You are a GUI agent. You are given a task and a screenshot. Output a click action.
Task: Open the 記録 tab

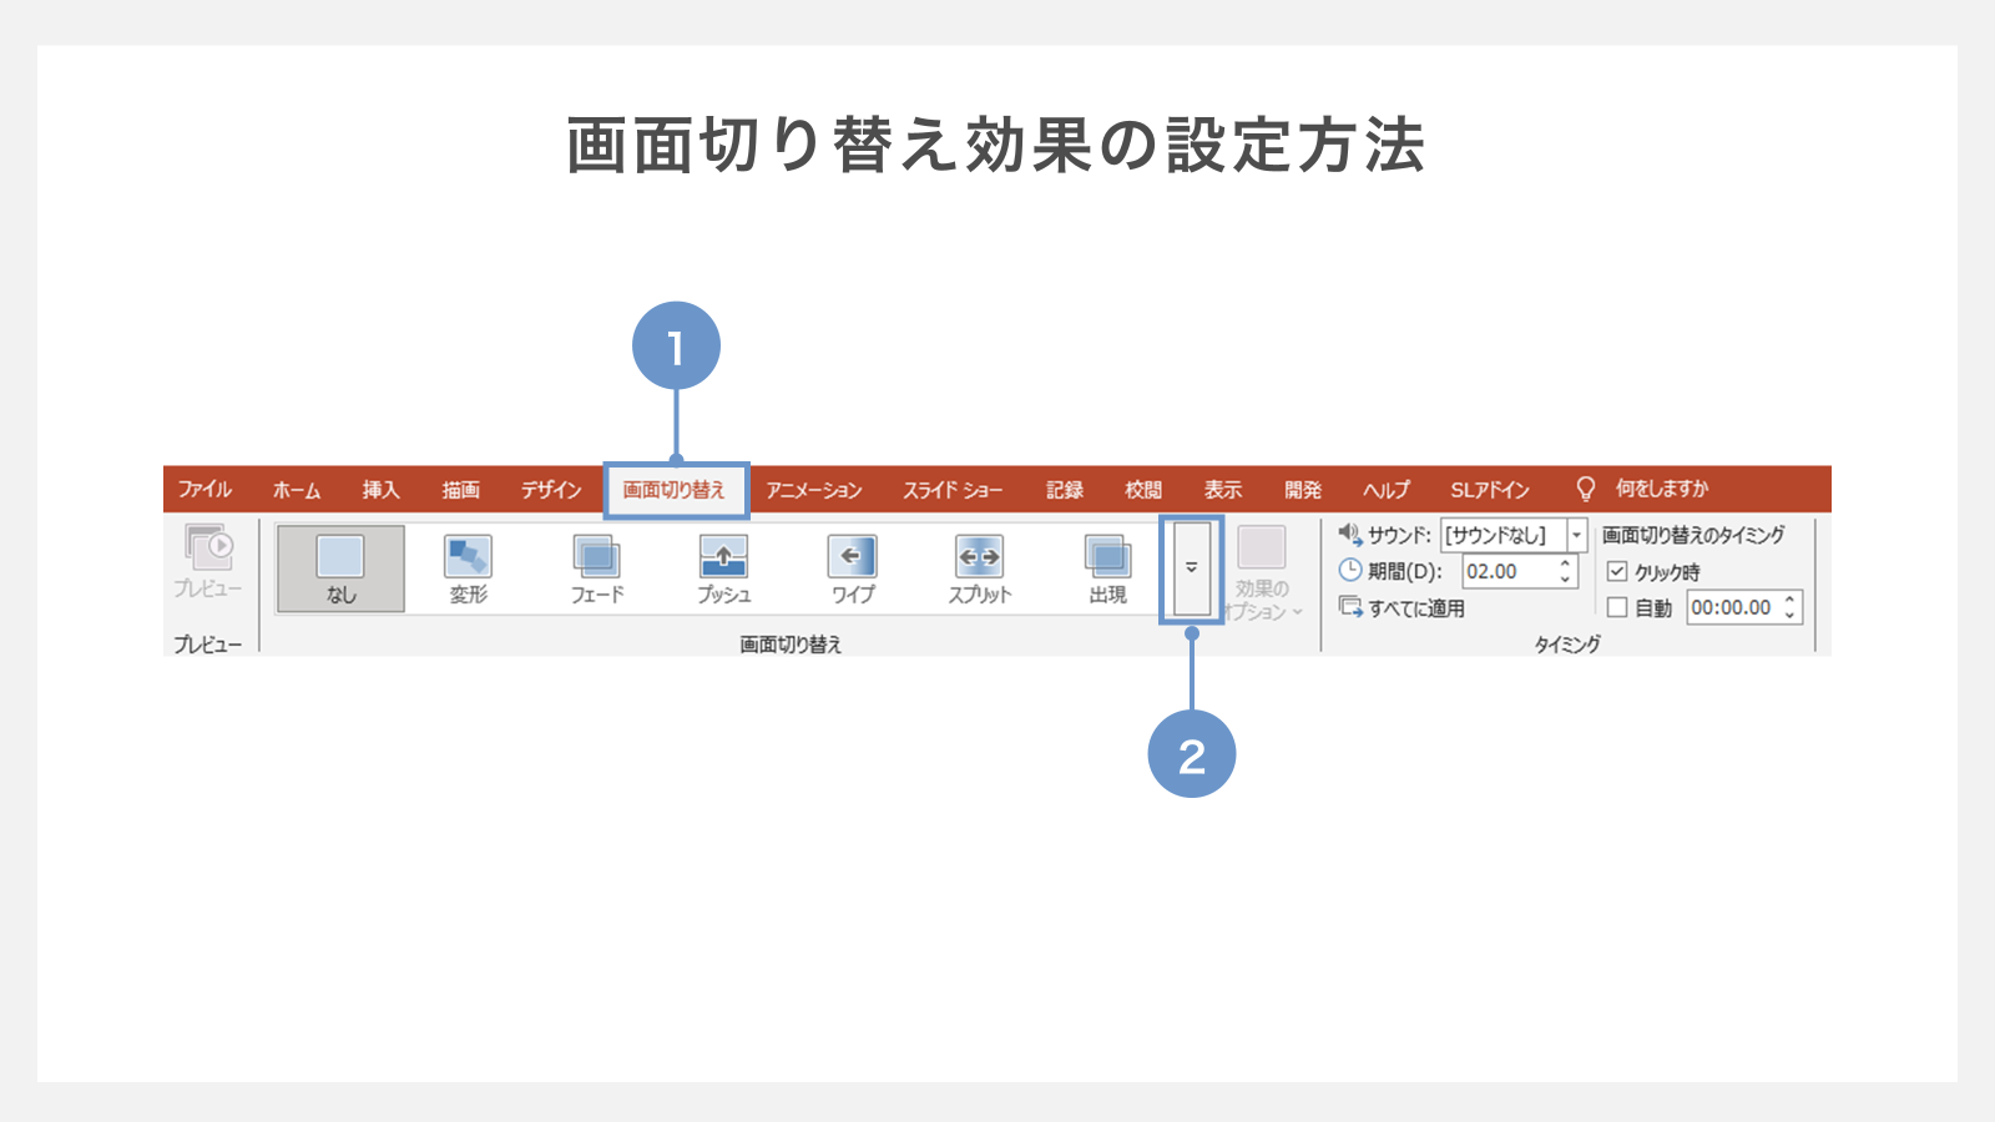pyautogui.click(x=1065, y=489)
